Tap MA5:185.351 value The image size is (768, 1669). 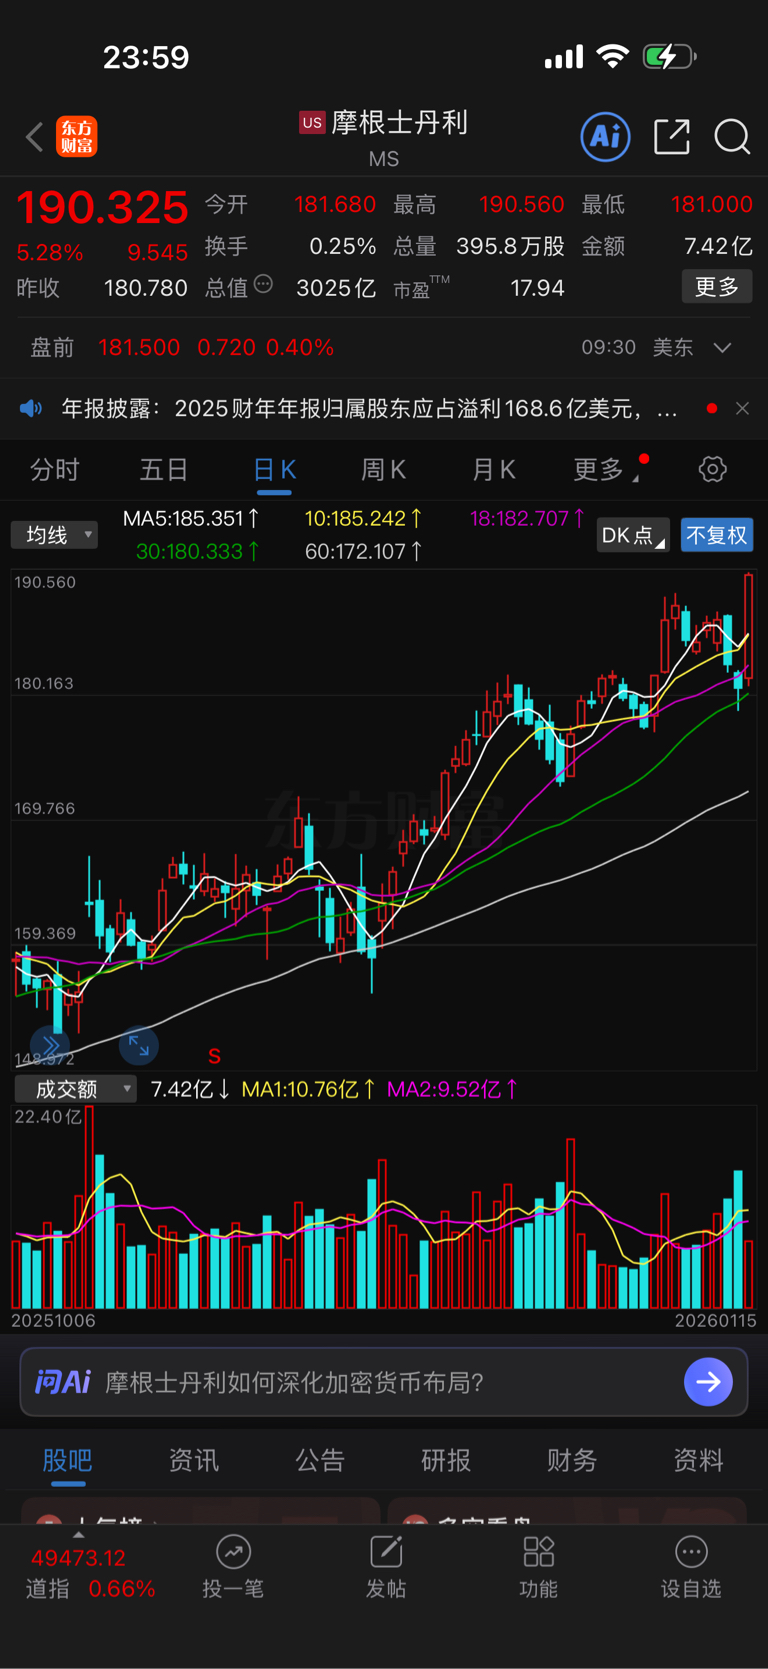[x=191, y=518]
